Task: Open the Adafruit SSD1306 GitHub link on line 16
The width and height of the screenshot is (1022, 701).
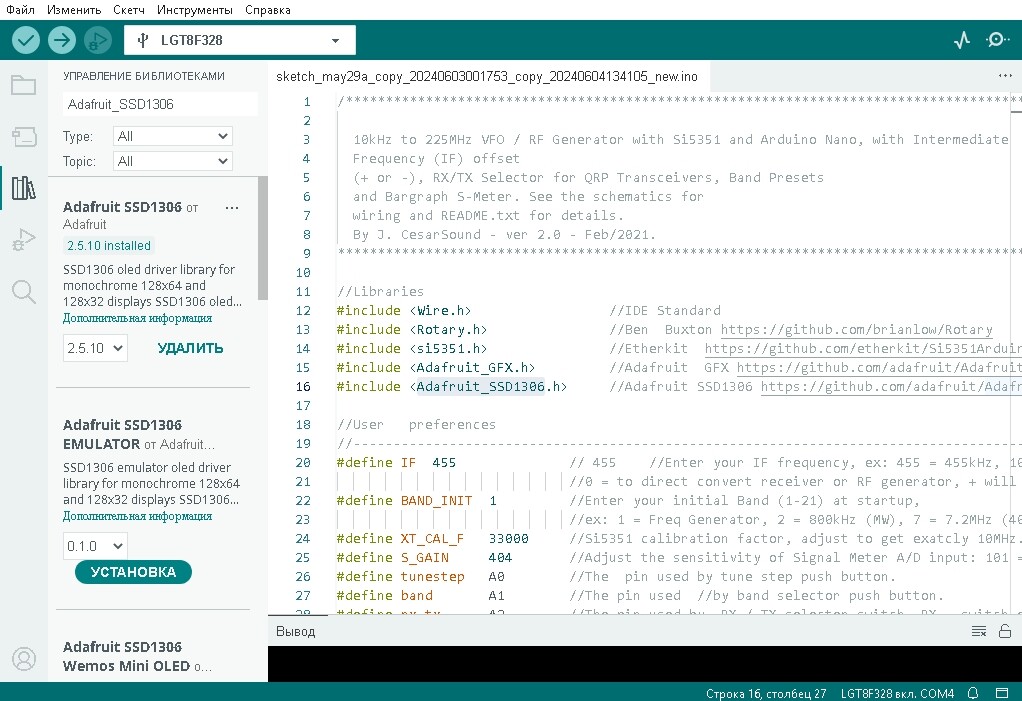Action: tap(891, 386)
